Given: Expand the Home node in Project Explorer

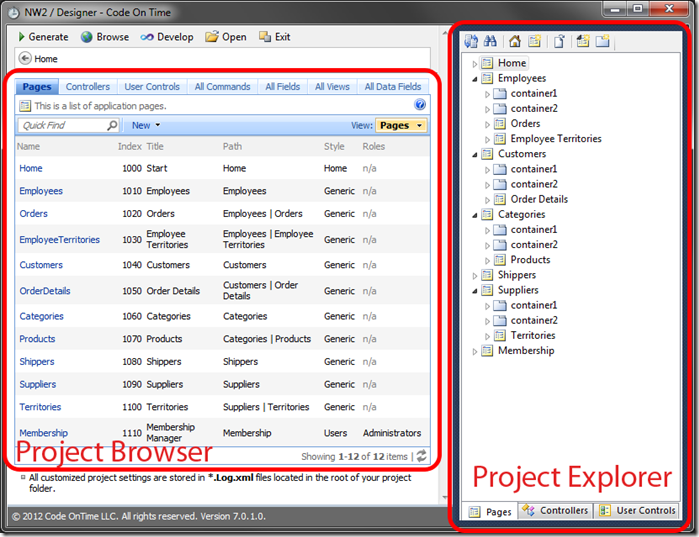Looking at the screenshot, I should coord(474,64).
